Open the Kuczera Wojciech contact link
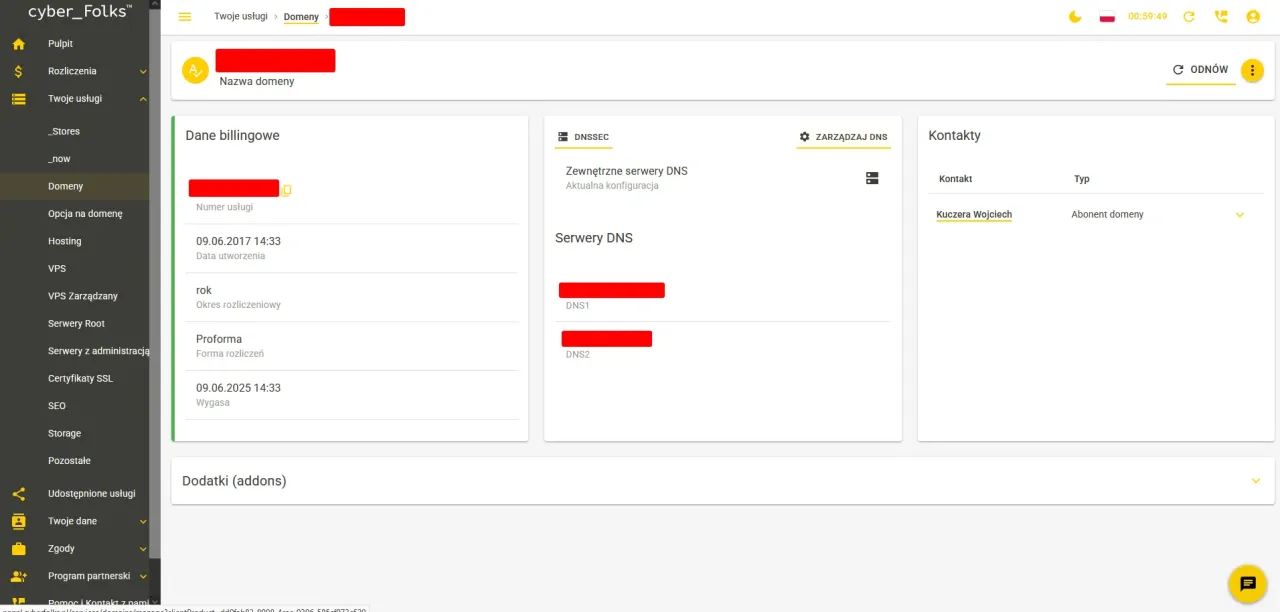This screenshot has width=1280, height=612. (x=973, y=214)
